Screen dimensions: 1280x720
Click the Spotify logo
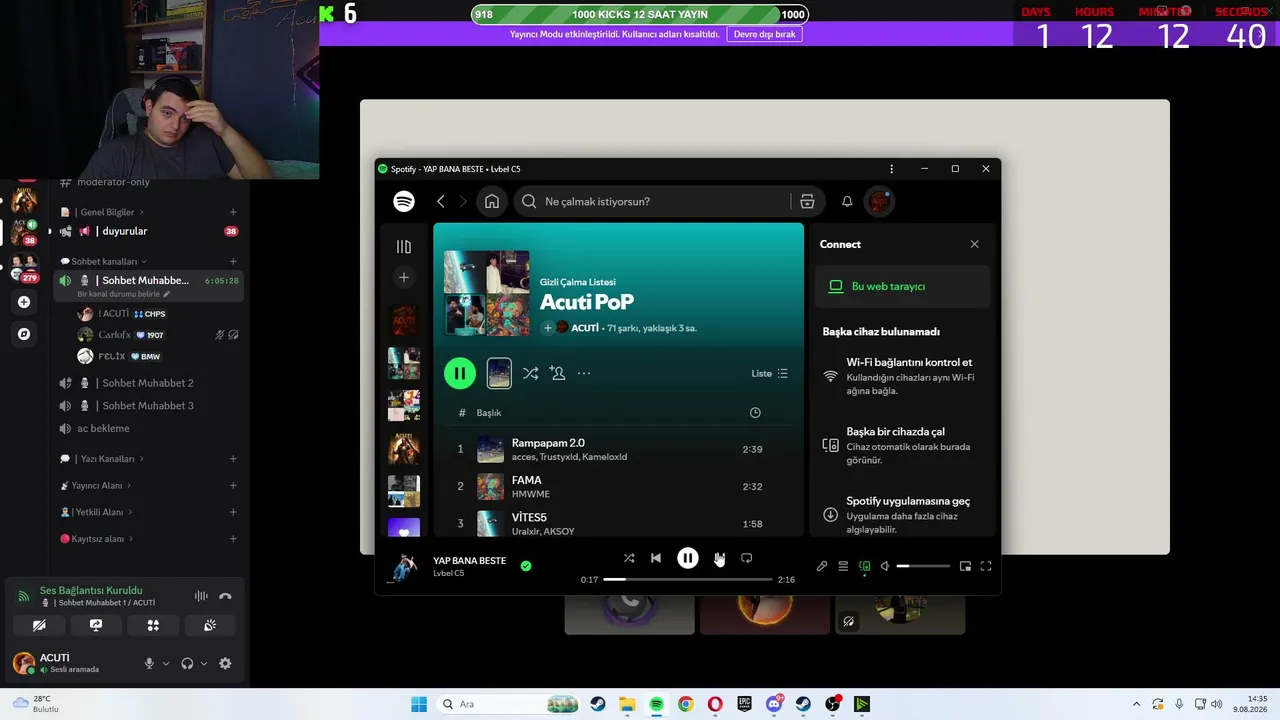[x=404, y=202]
